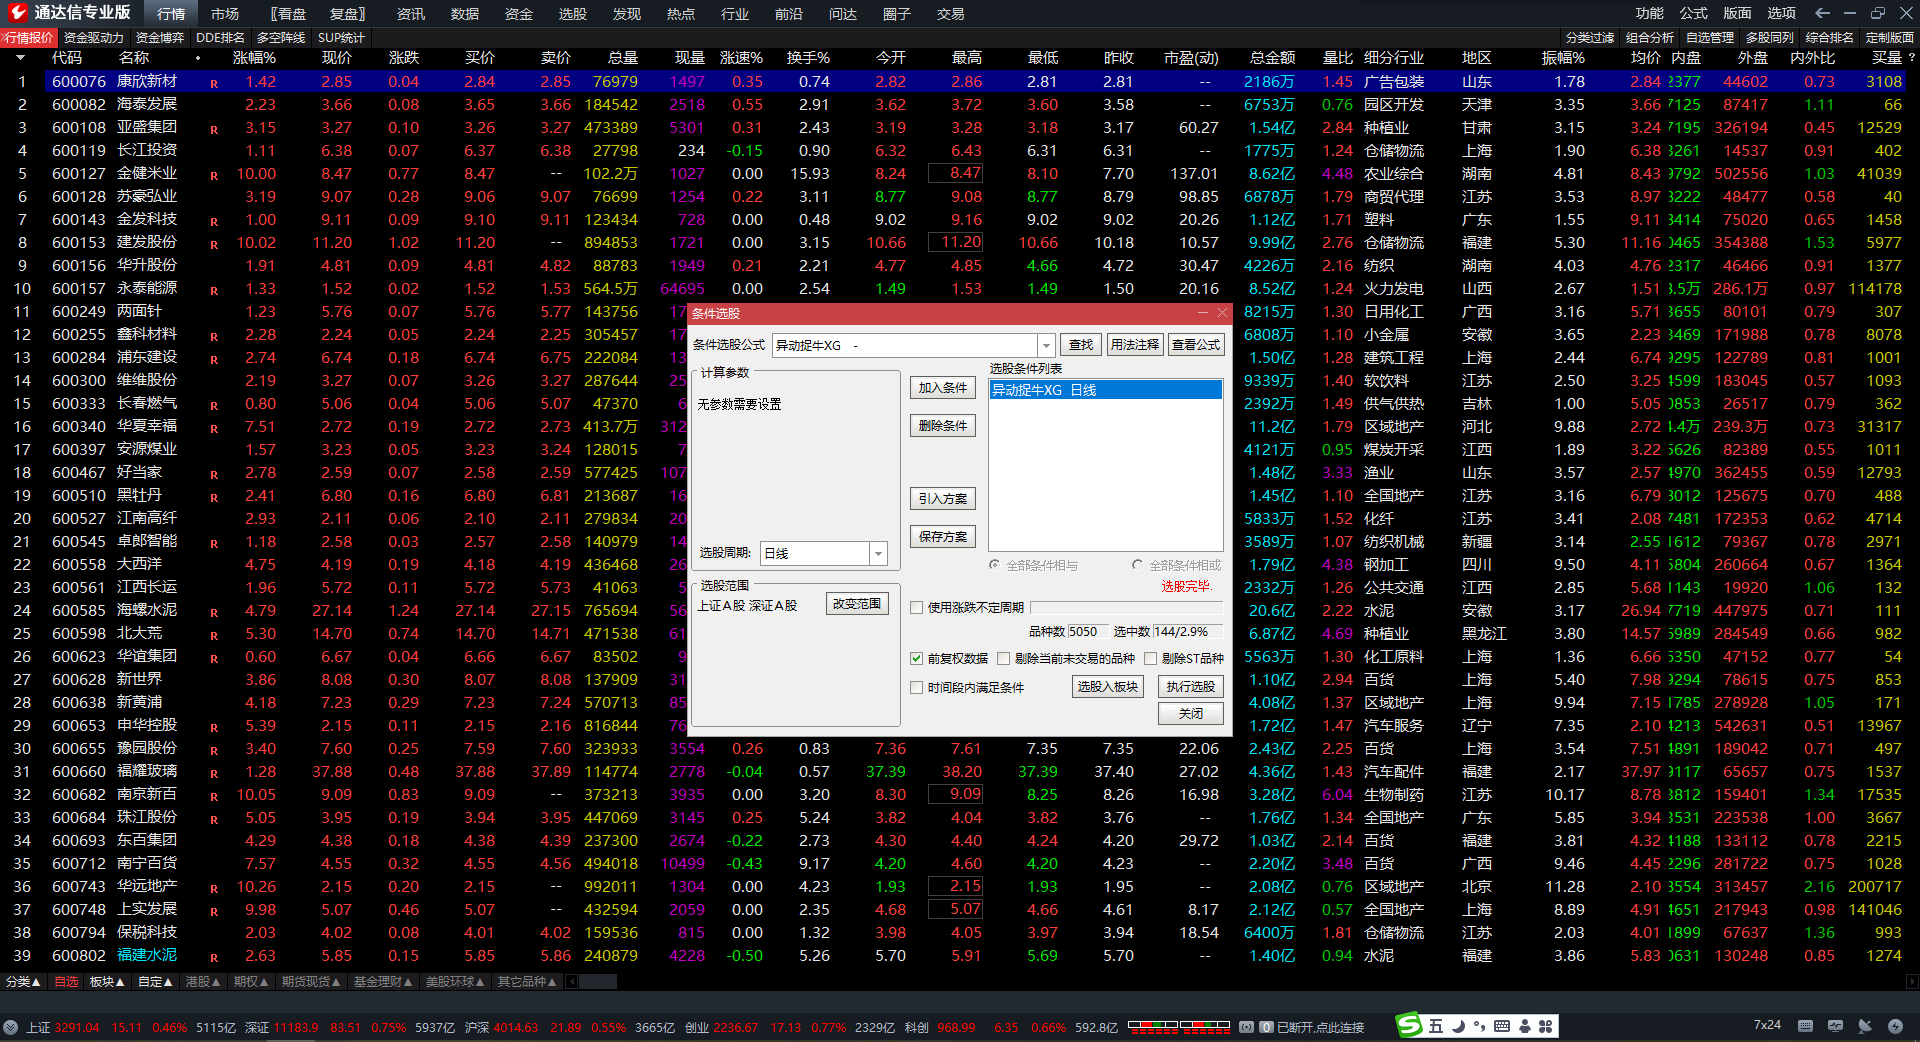Click the 执行选股 button
This screenshot has height=1042, width=1920.
coord(1190,687)
